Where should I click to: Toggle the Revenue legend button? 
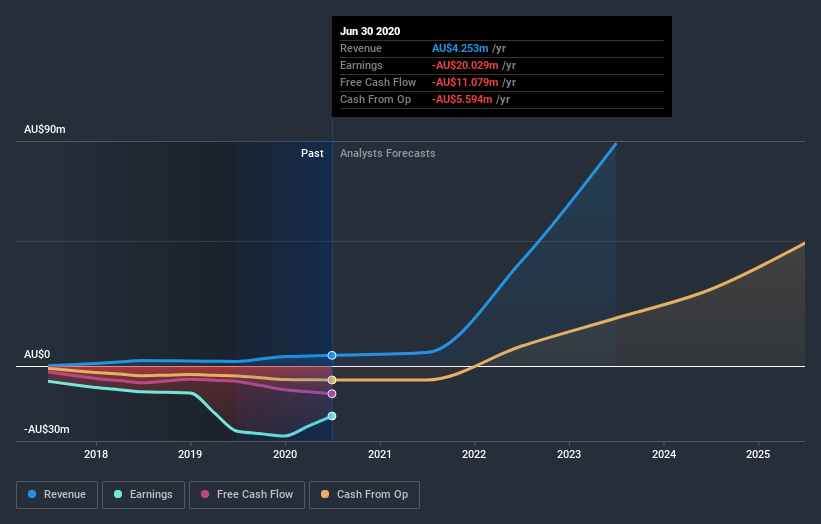click(x=57, y=495)
